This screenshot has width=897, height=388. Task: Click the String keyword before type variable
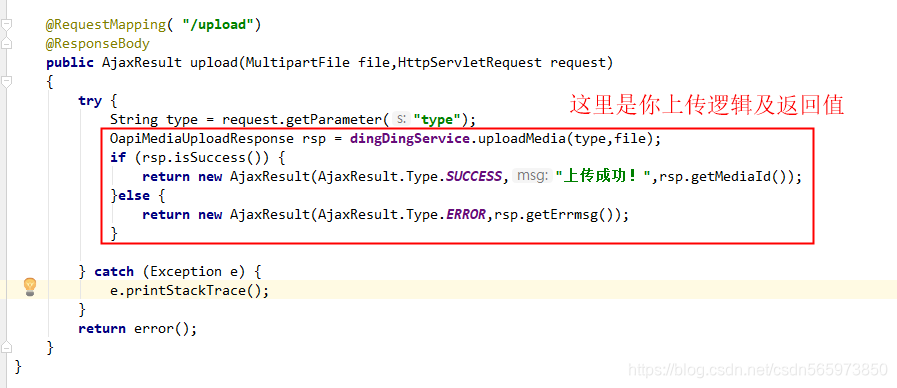[x=134, y=120]
